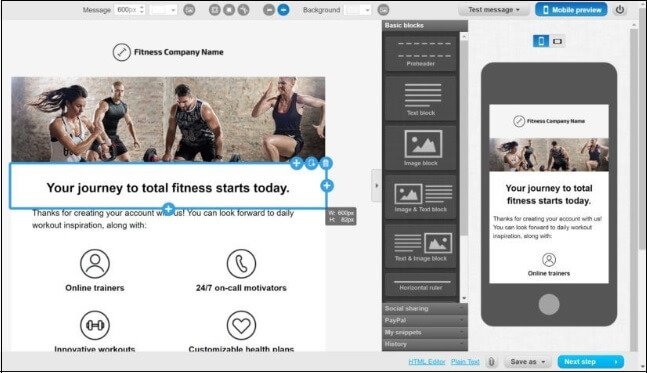Expand the History section

click(x=425, y=344)
